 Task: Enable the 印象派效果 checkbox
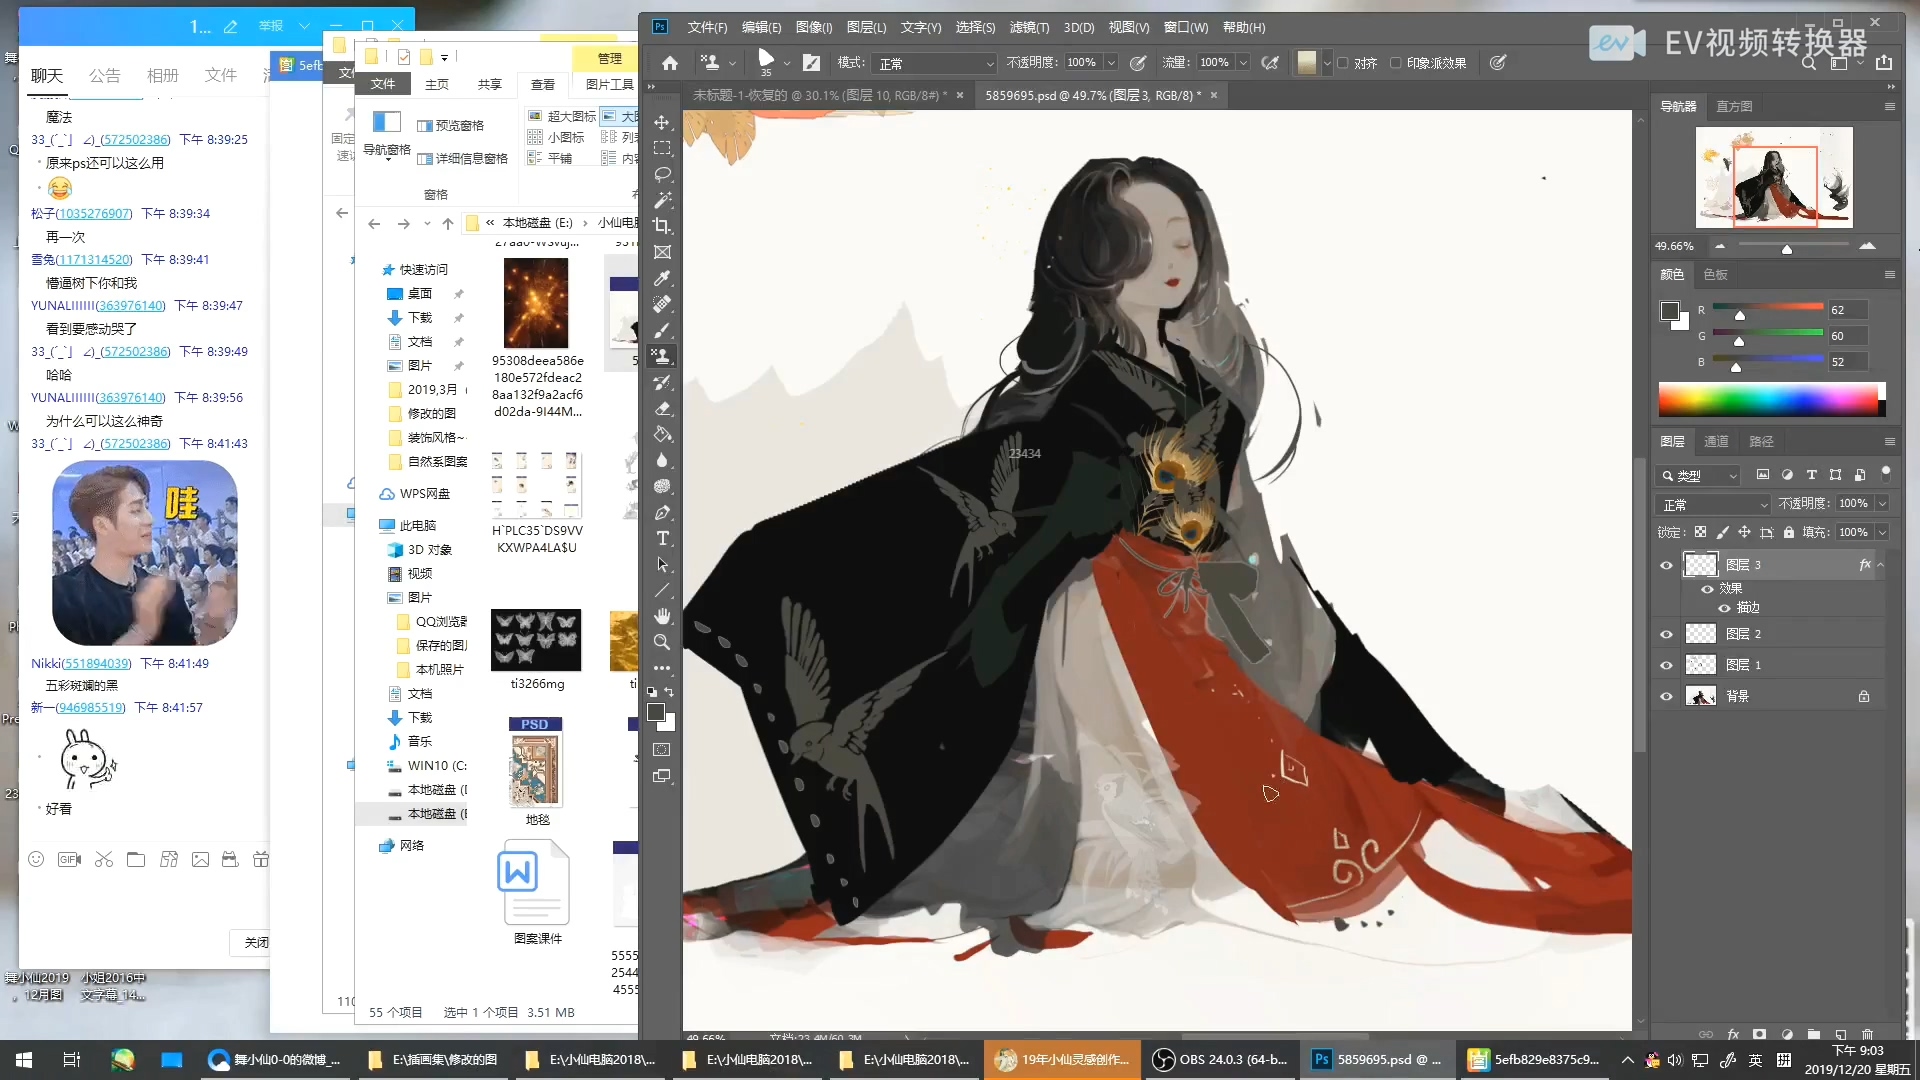pos(1396,63)
